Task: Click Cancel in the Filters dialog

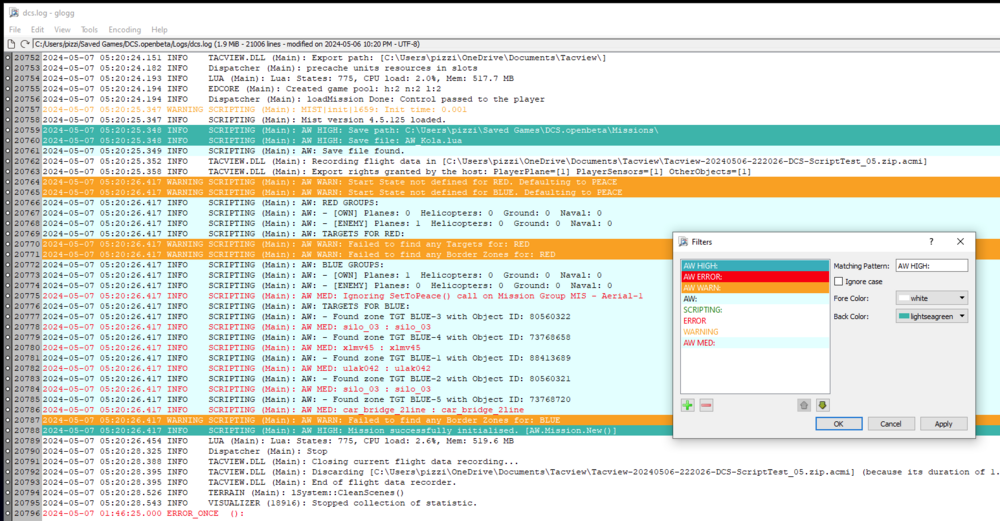Action: point(891,424)
